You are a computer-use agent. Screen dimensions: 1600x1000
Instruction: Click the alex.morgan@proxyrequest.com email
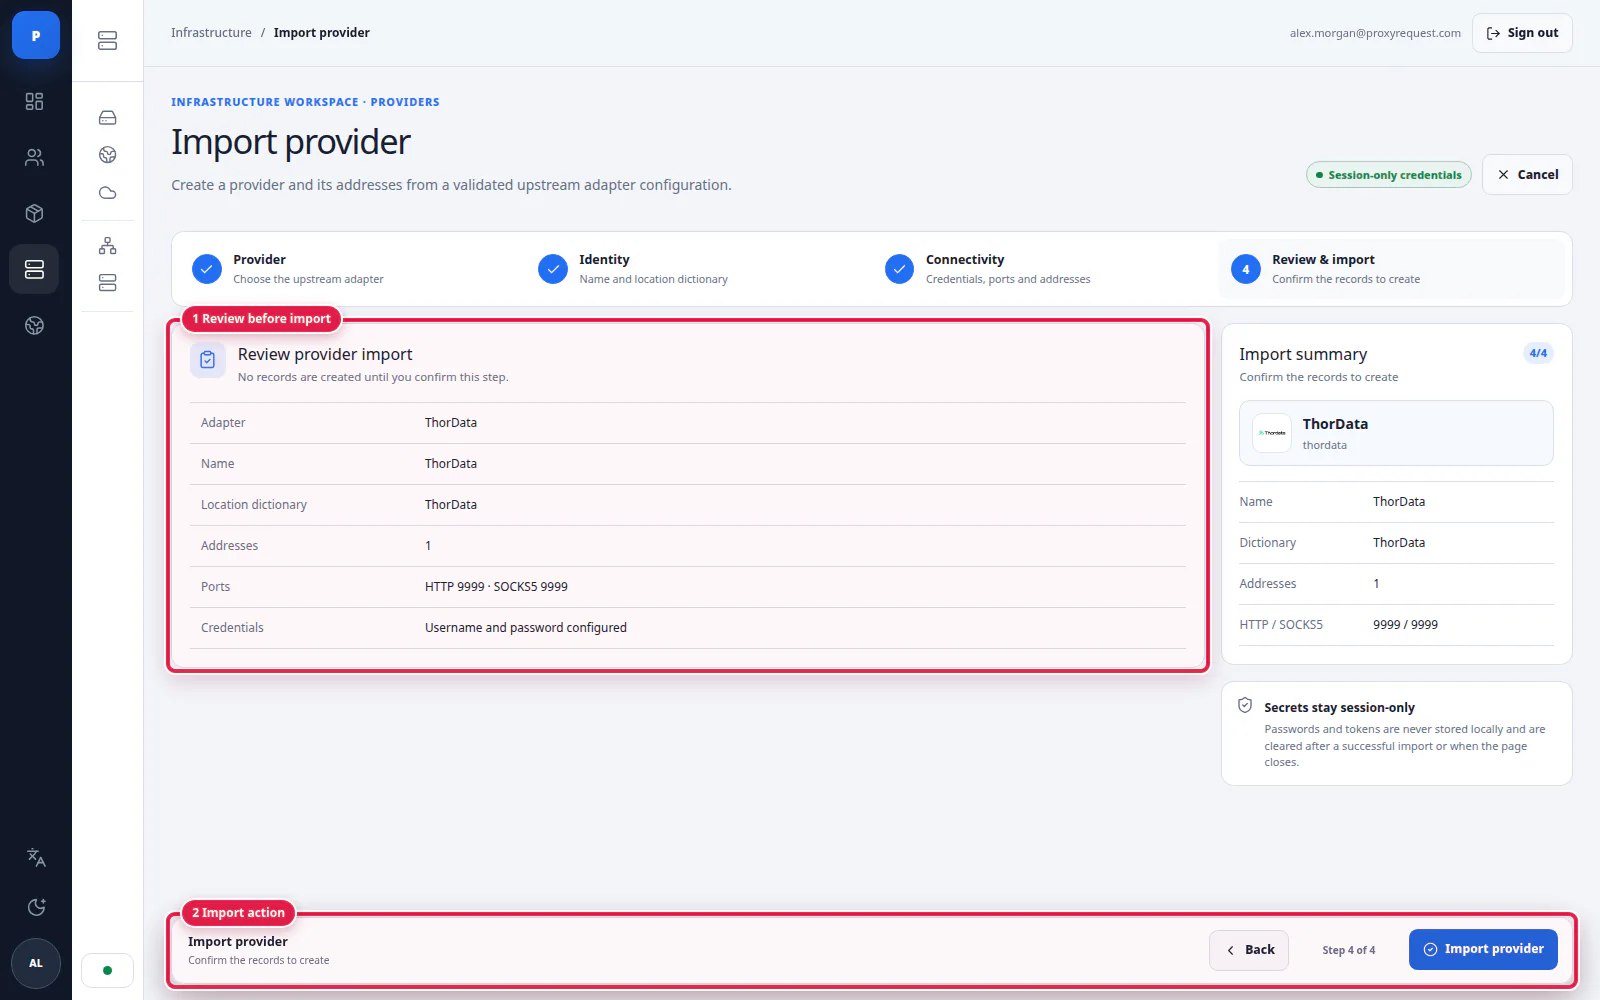click(x=1375, y=33)
